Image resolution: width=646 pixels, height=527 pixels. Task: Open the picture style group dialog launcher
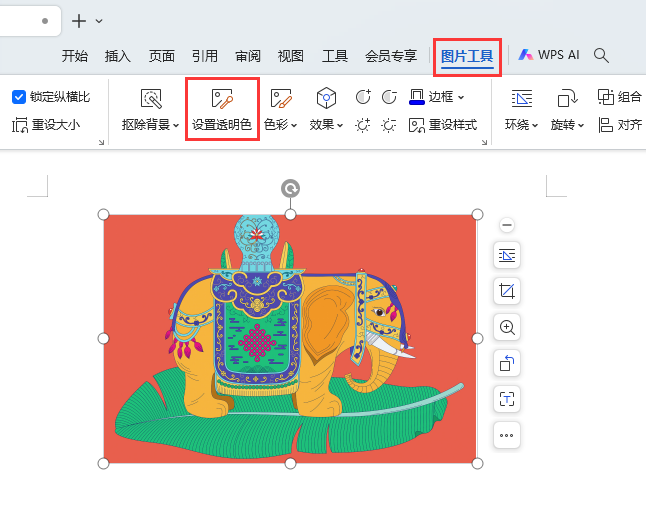click(484, 143)
